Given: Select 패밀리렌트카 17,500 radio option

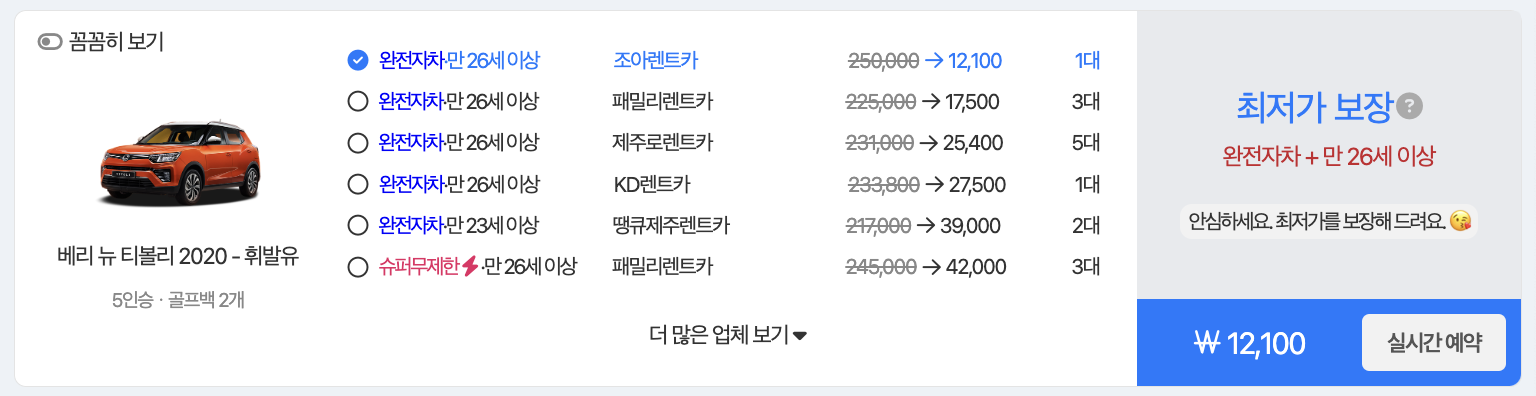Looking at the screenshot, I should pos(358,101).
